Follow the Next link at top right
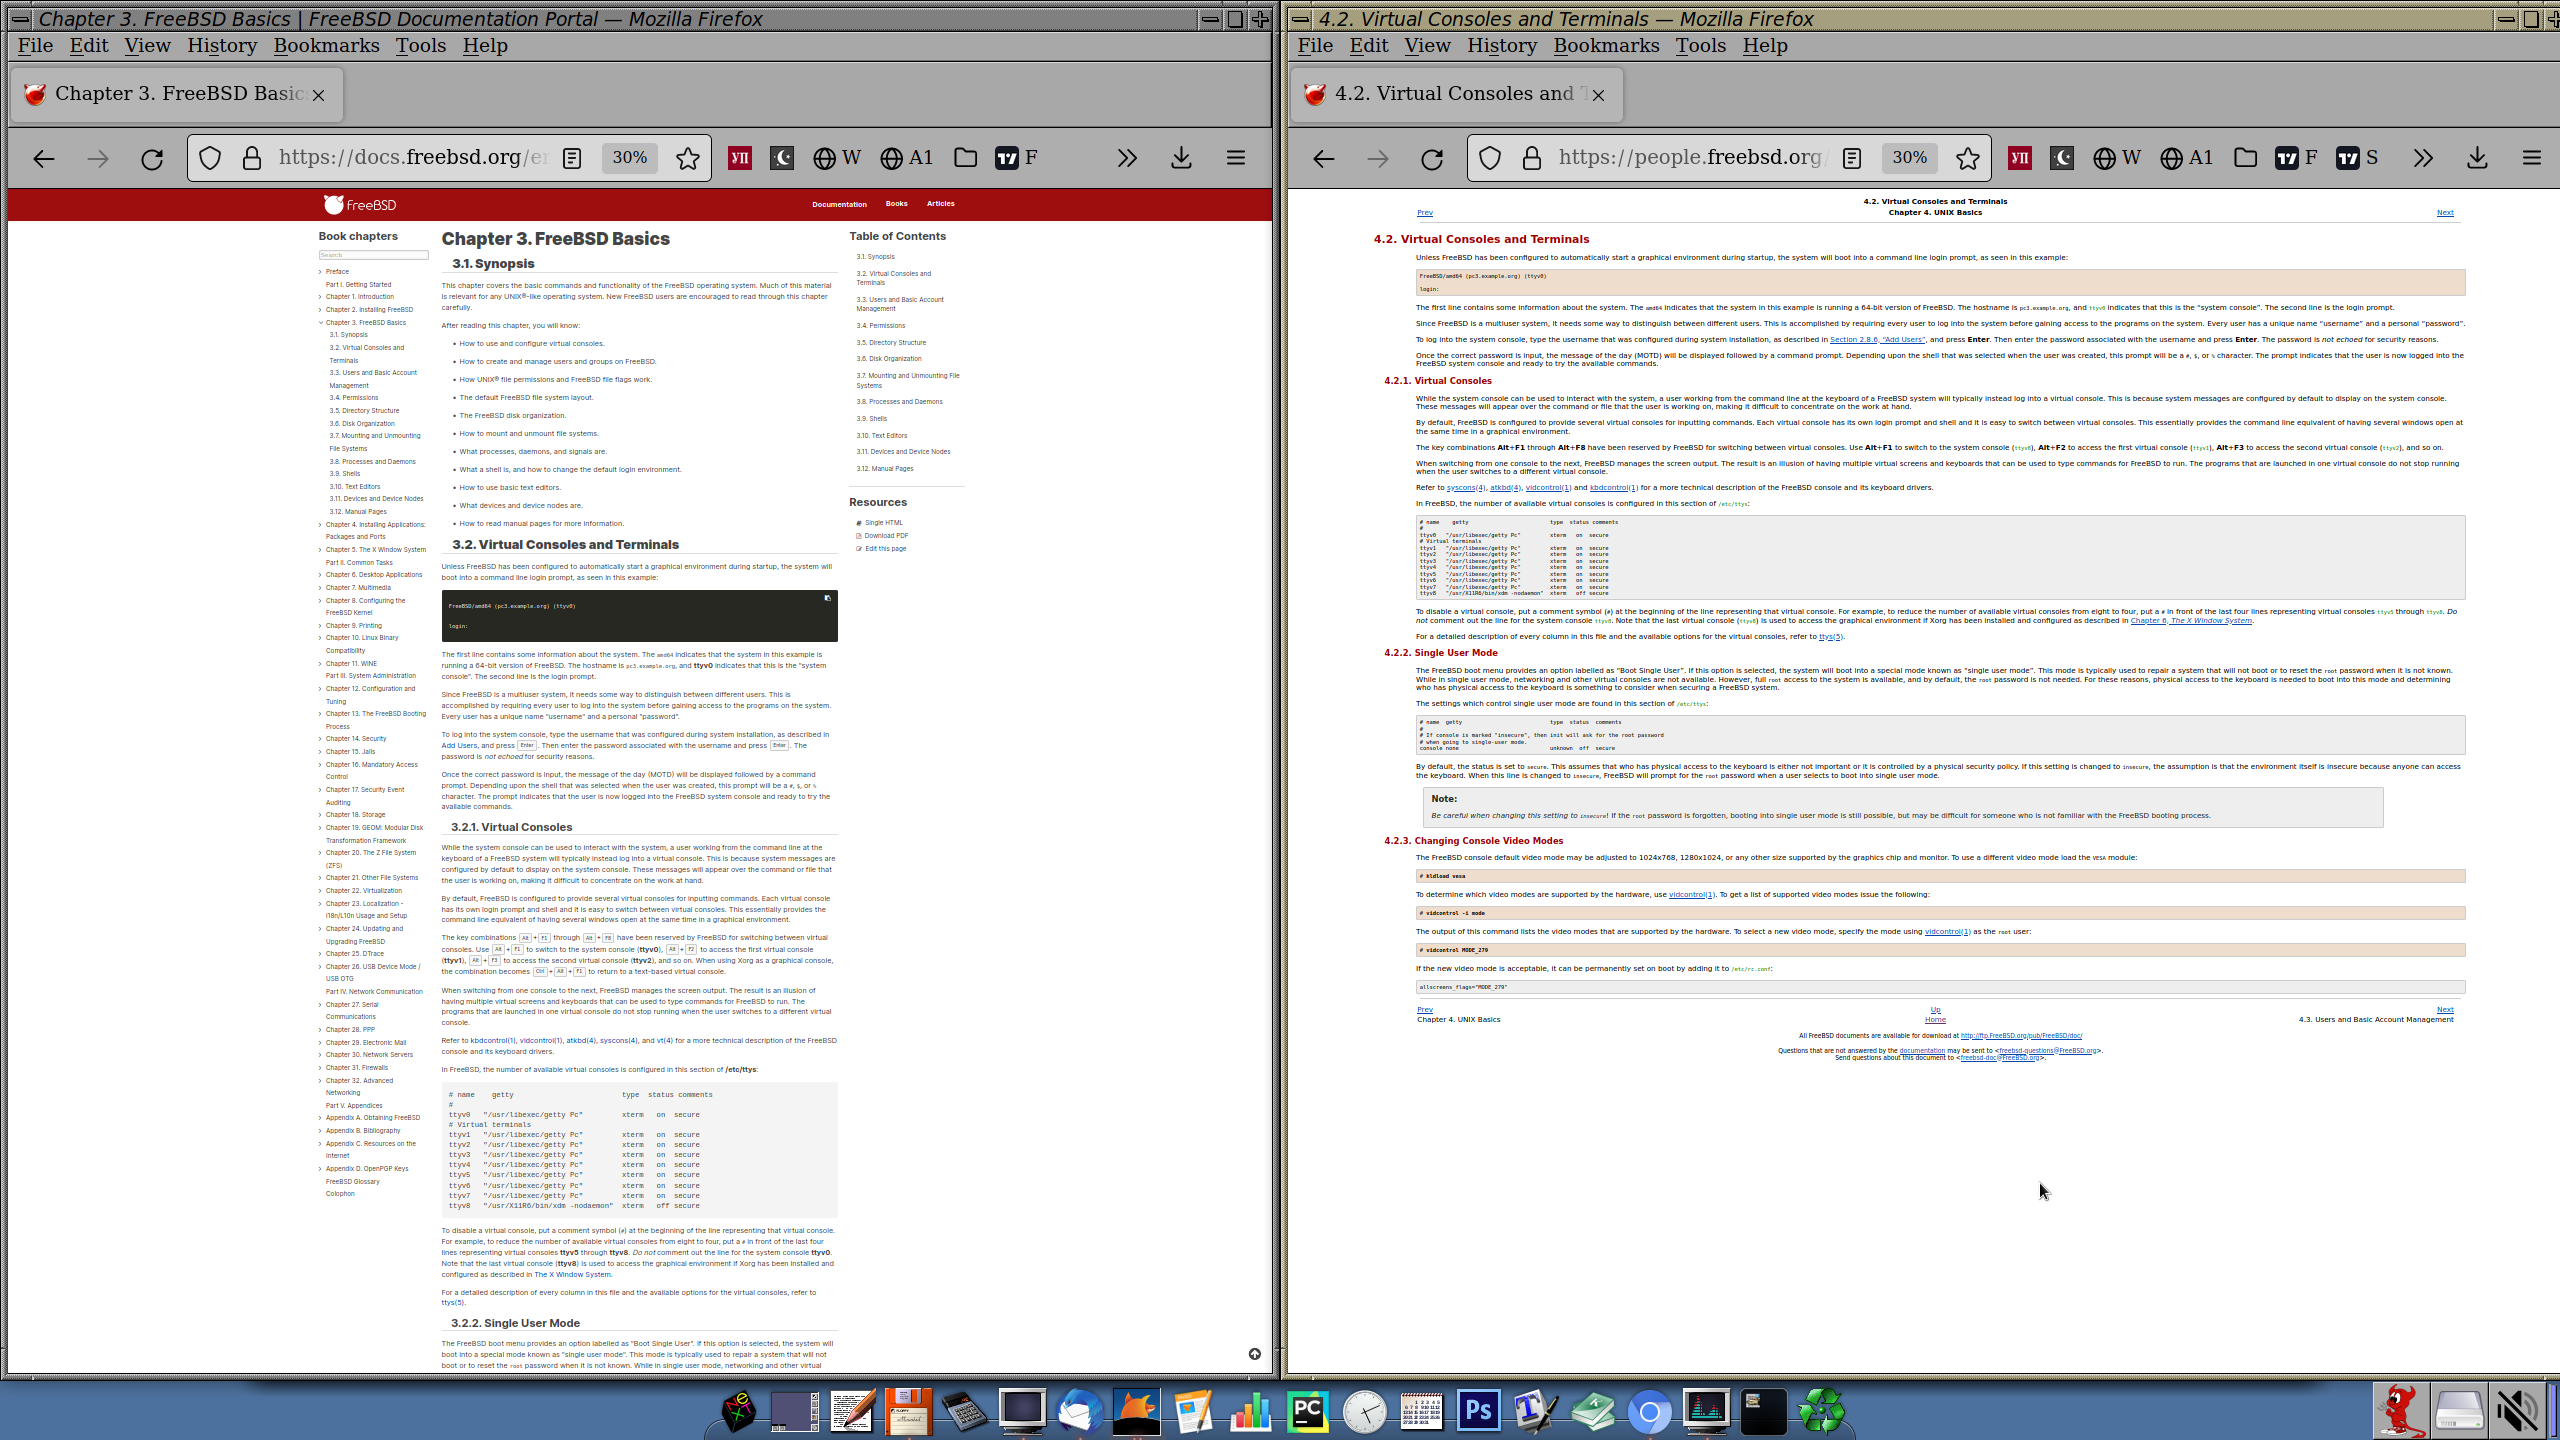2560x1440 pixels. pyautogui.click(x=2444, y=213)
